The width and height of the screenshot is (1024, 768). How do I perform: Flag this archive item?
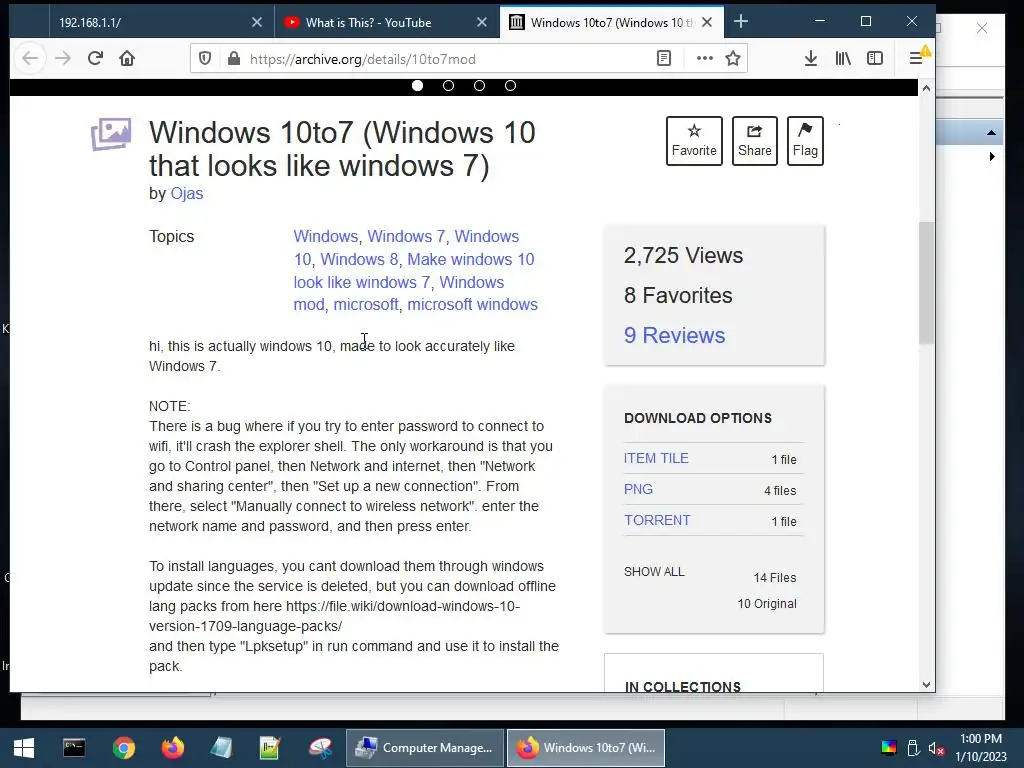pos(805,141)
